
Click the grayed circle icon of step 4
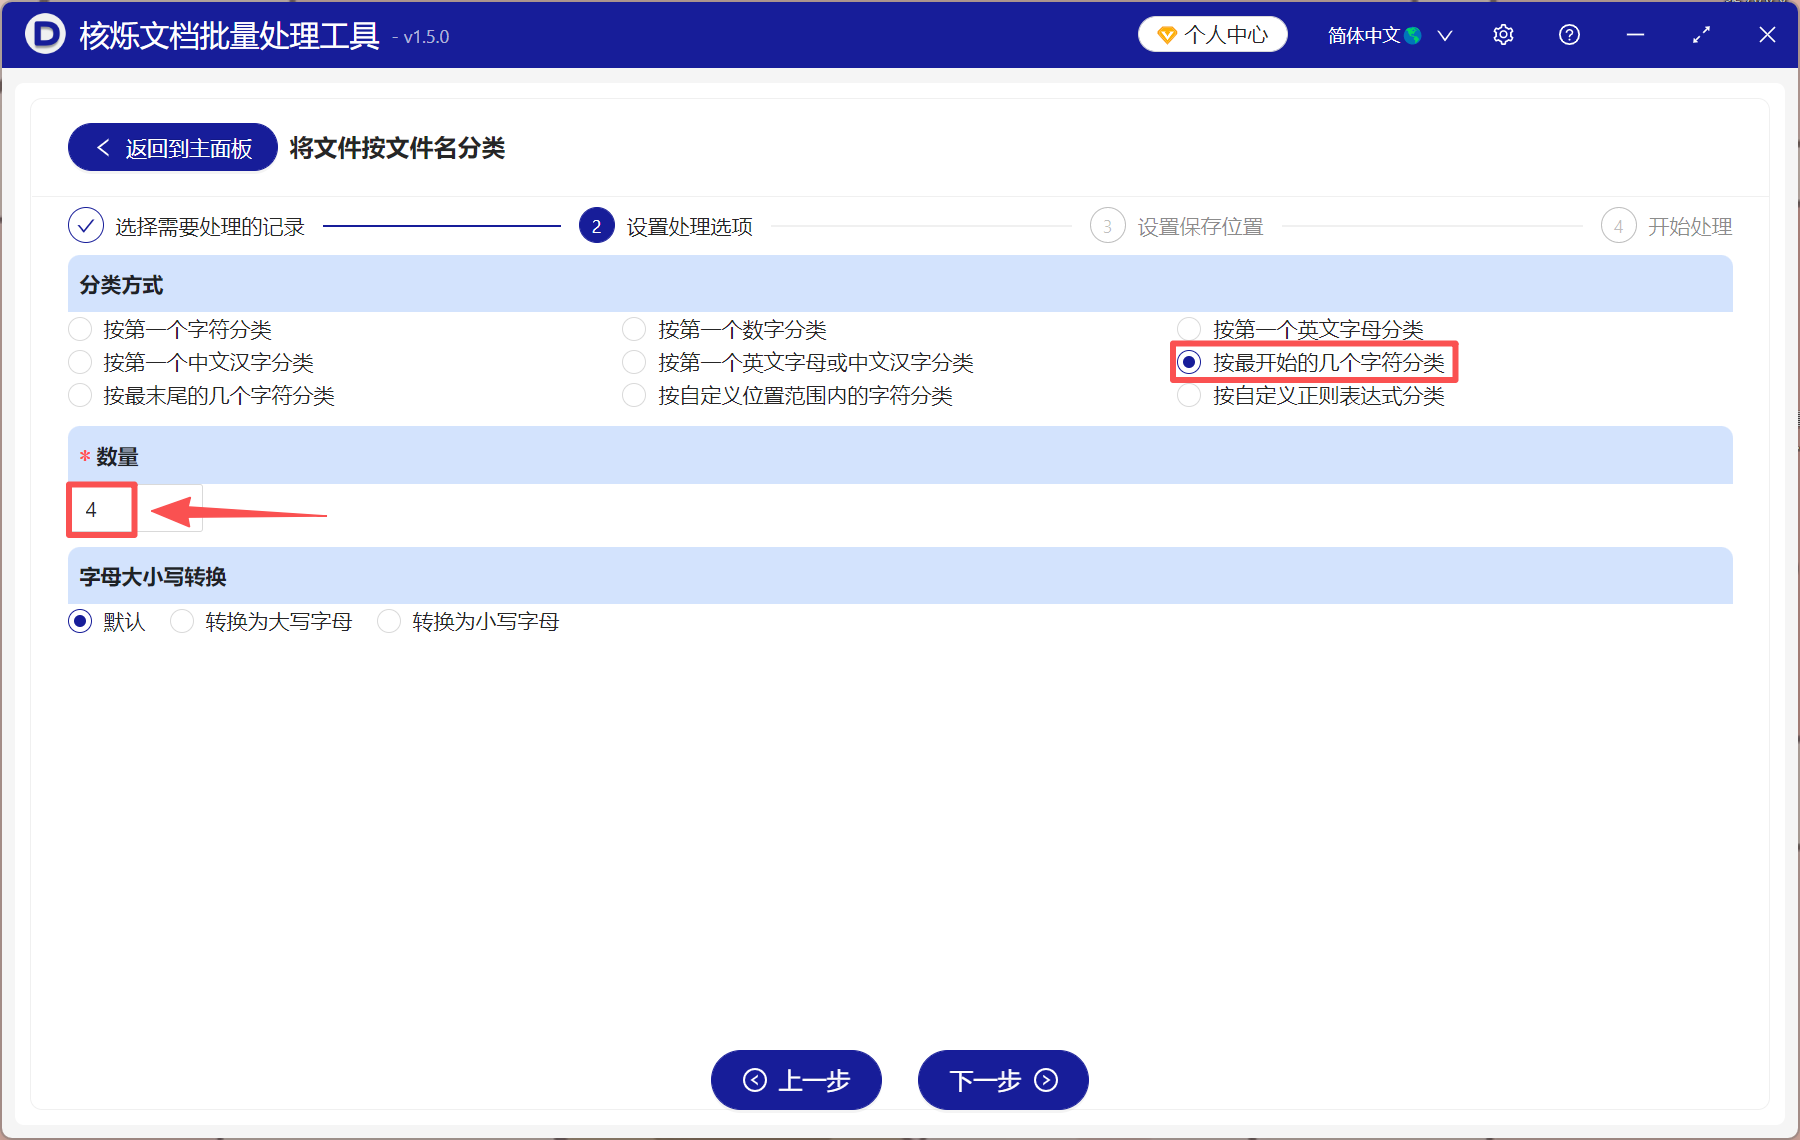[x=1618, y=226]
